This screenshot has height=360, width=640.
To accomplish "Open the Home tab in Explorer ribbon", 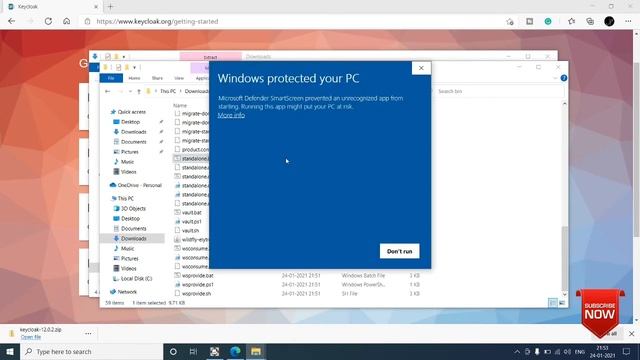I will (x=134, y=78).
